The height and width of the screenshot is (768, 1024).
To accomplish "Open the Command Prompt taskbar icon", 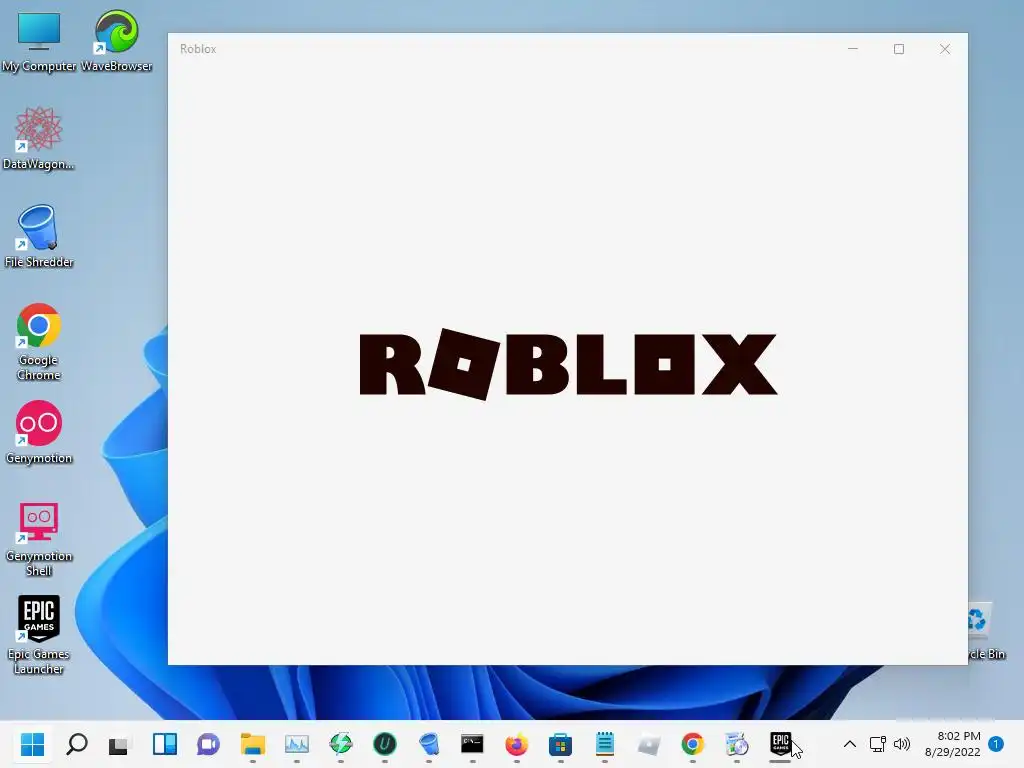I will click(x=472, y=744).
